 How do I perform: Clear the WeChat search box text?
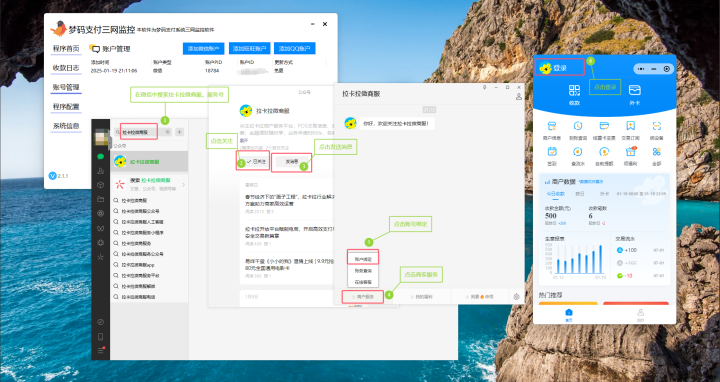168,132
